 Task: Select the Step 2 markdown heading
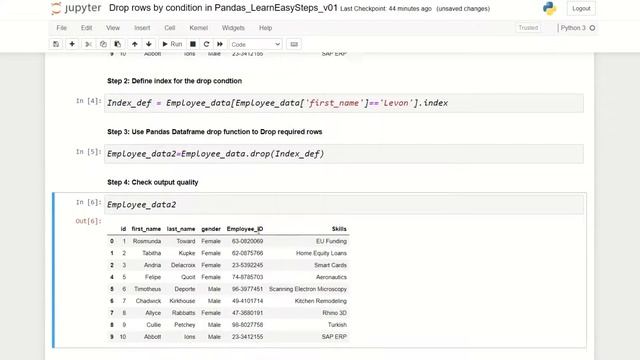point(174,81)
